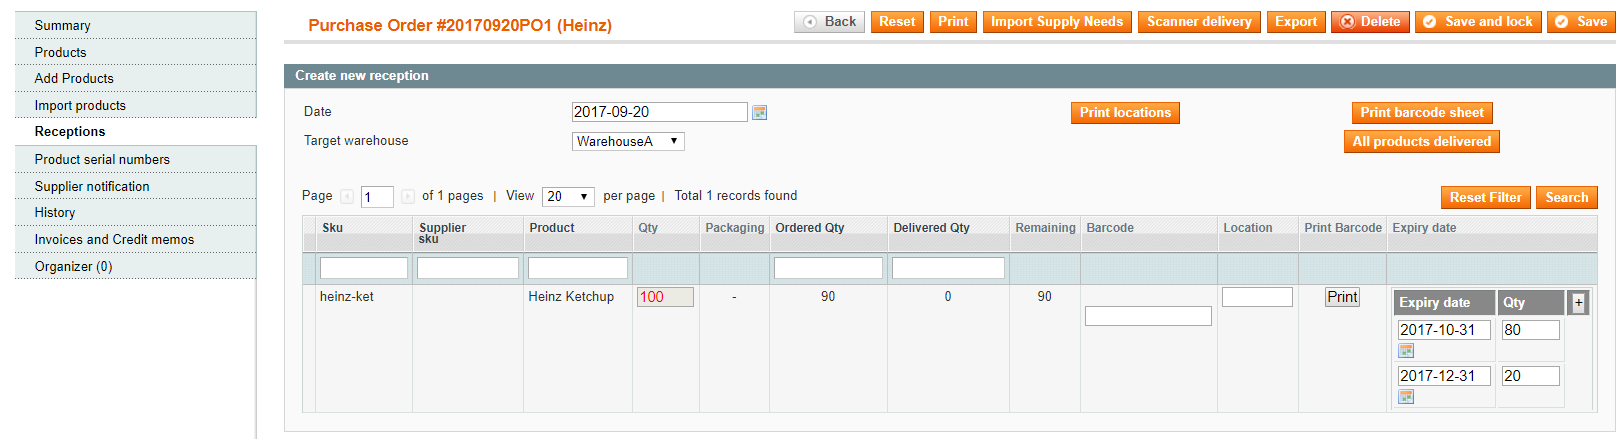Focus the Date input field

(x=659, y=112)
